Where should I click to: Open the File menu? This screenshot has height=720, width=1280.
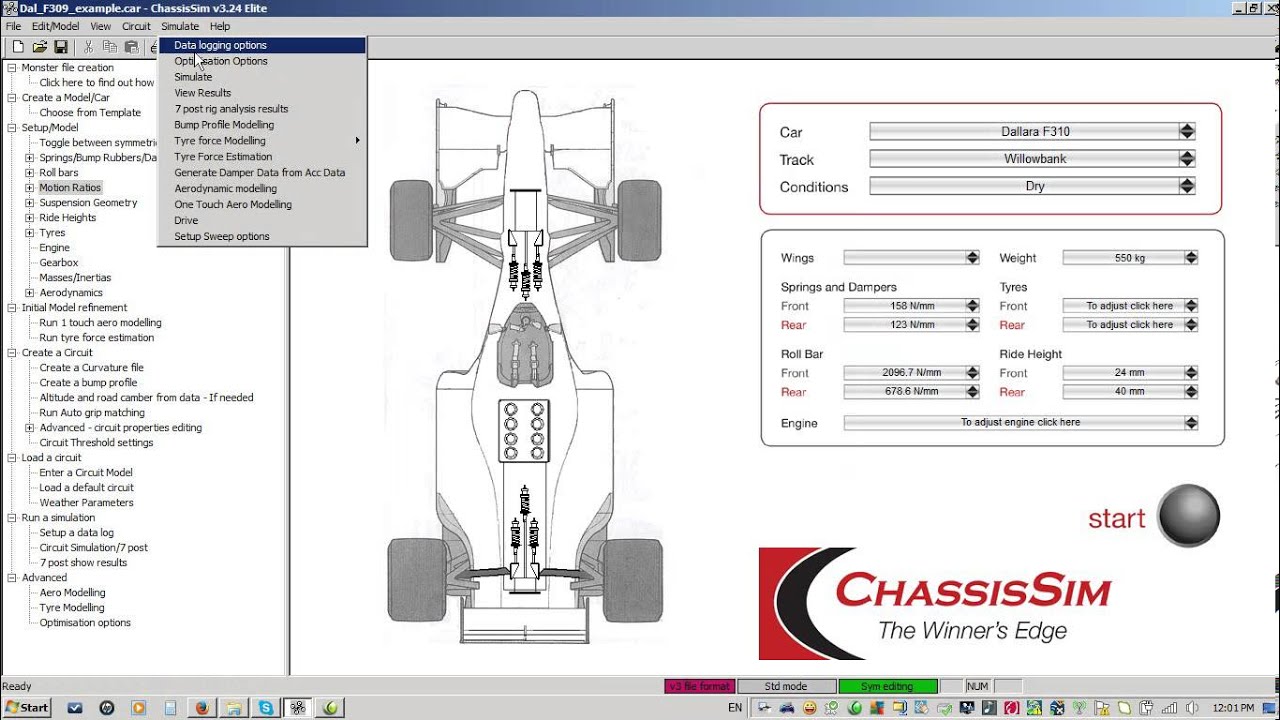click(x=13, y=26)
